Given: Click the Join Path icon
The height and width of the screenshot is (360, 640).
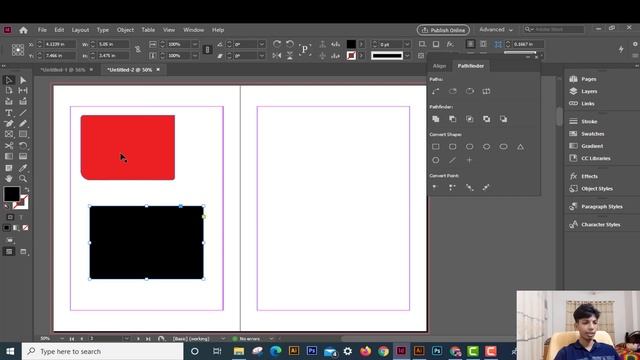Looking at the screenshot, I should pos(436,91).
